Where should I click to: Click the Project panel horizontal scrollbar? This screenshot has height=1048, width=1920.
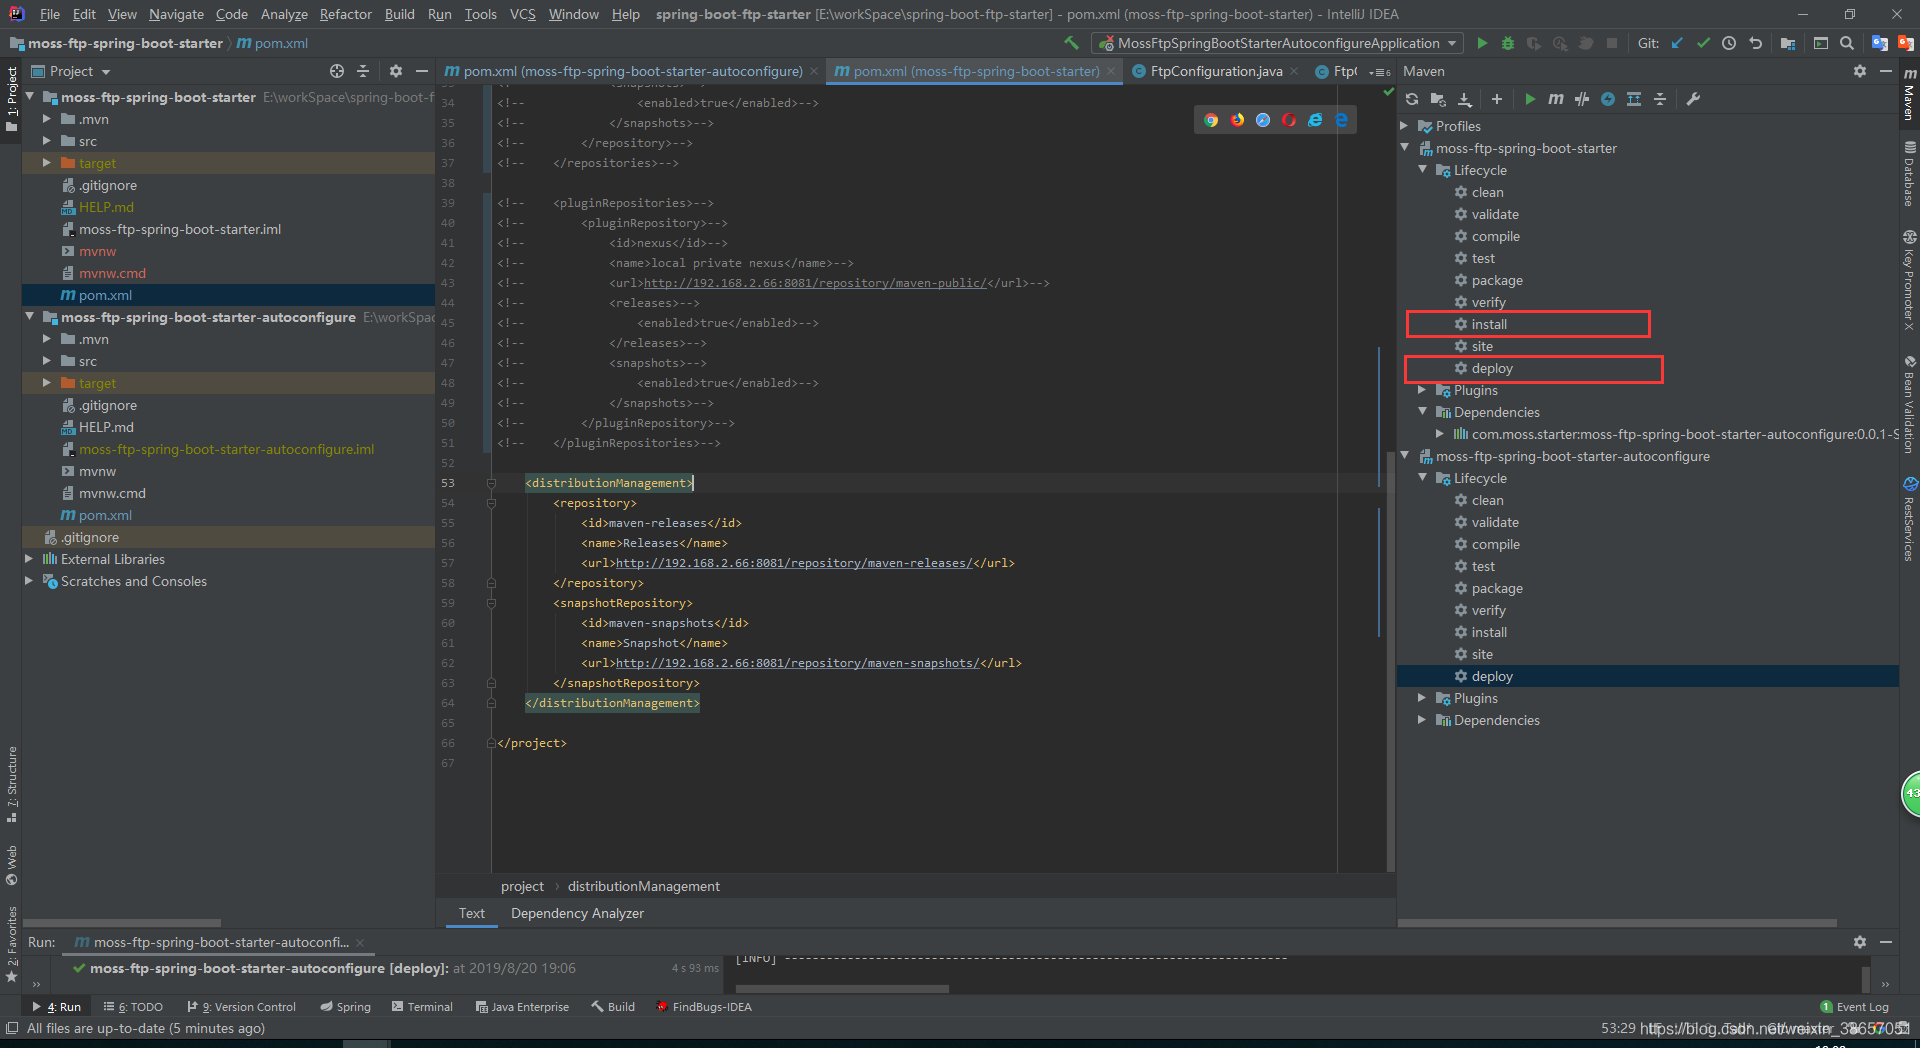122,922
